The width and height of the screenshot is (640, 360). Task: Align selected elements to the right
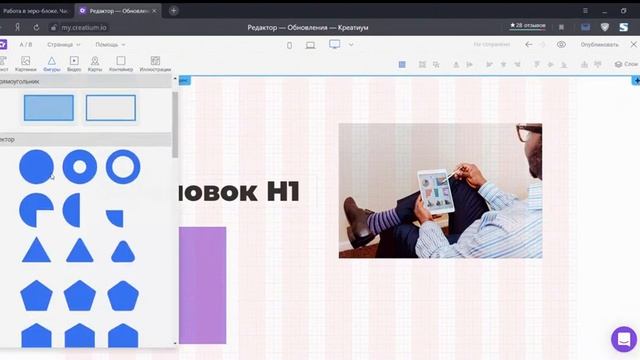tap(518, 64)
